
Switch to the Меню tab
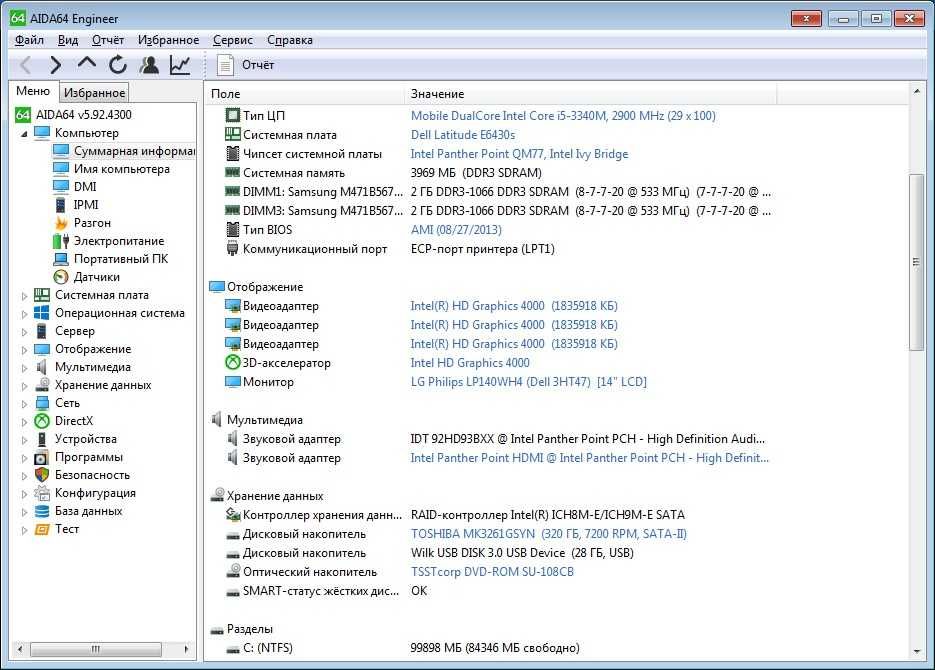pyautogui.click(x=33, y=91)
